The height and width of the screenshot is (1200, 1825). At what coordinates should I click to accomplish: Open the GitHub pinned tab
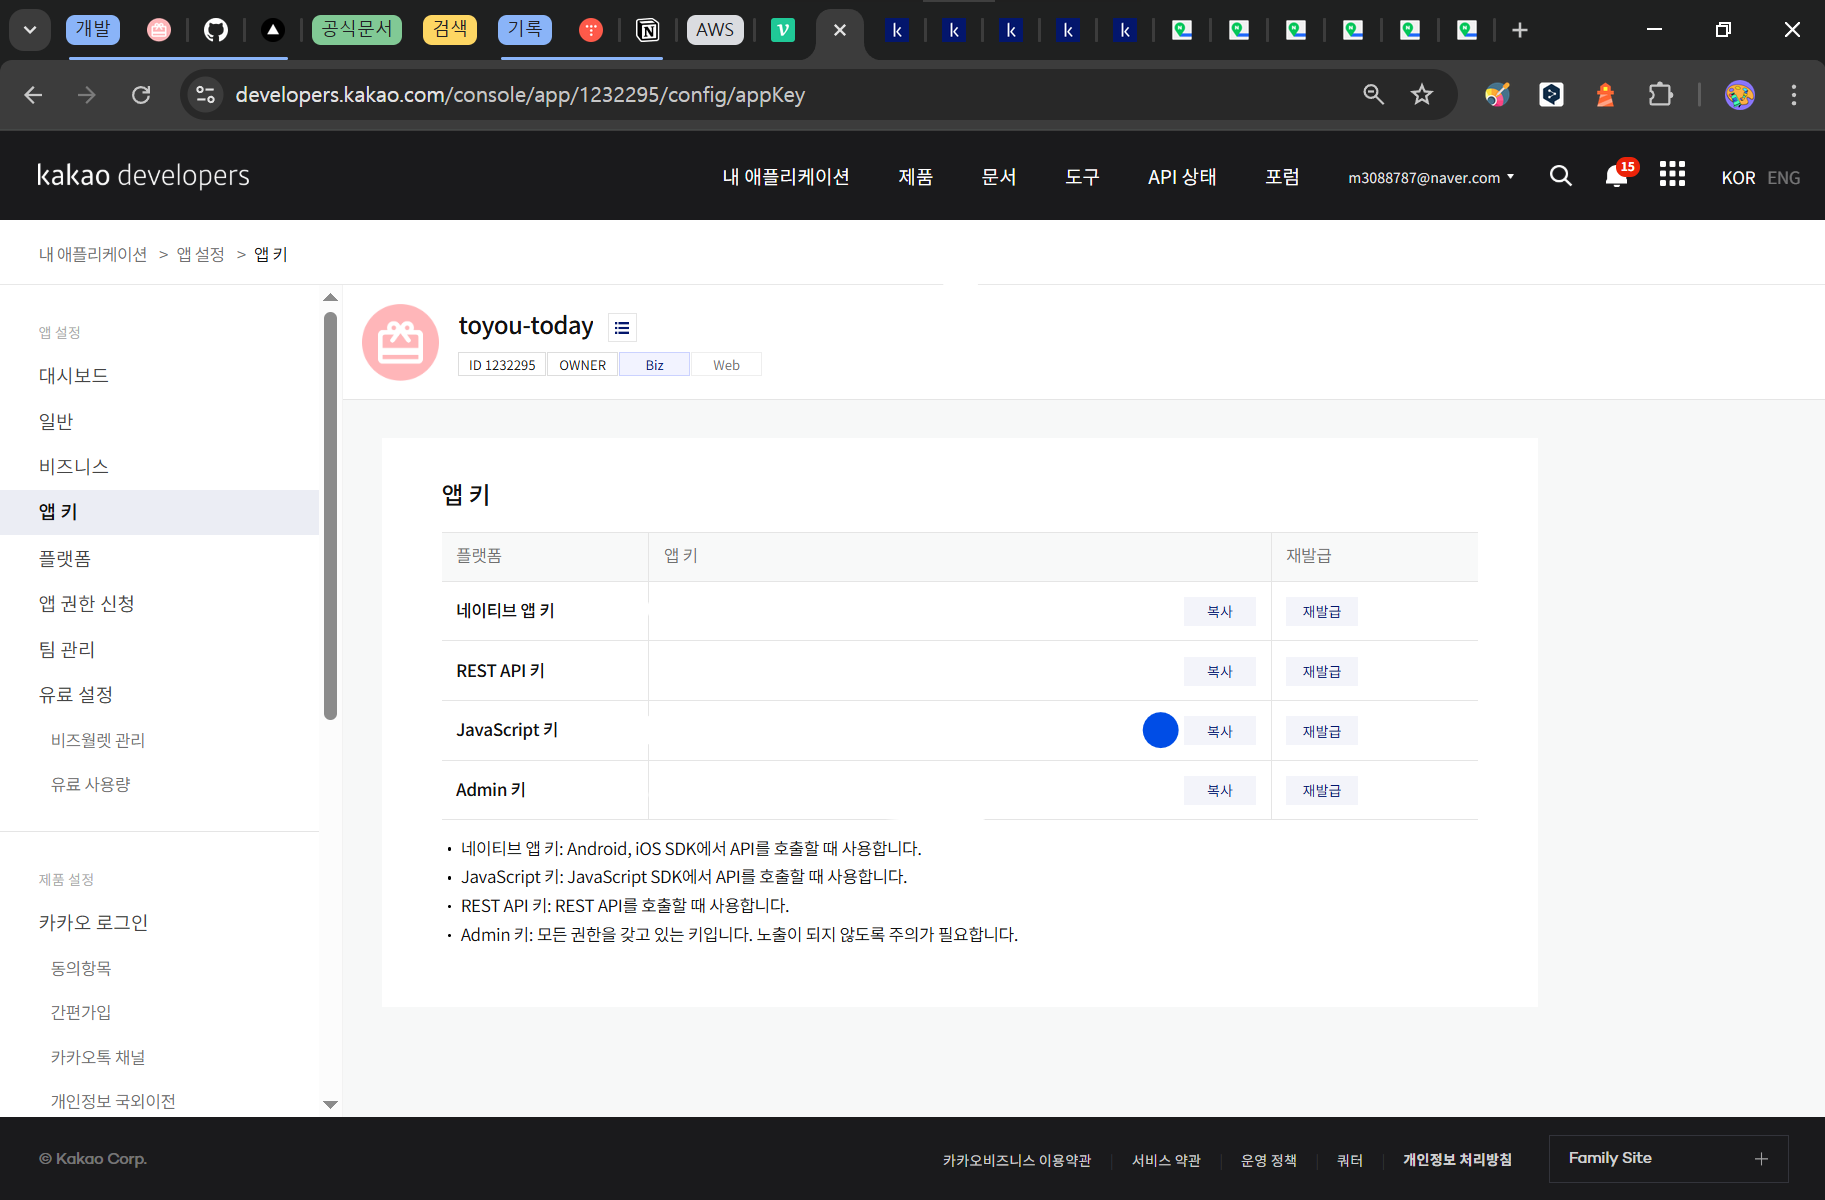coord(215,30)
